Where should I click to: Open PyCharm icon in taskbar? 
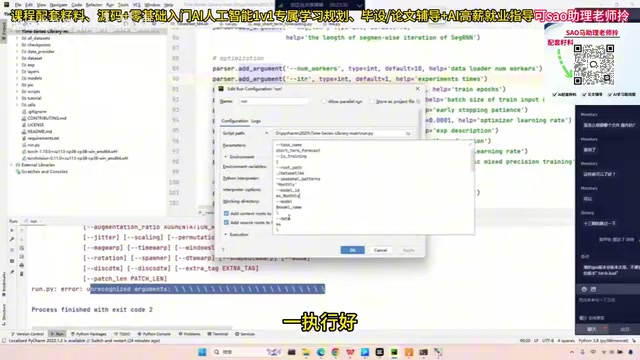point(394,352)
